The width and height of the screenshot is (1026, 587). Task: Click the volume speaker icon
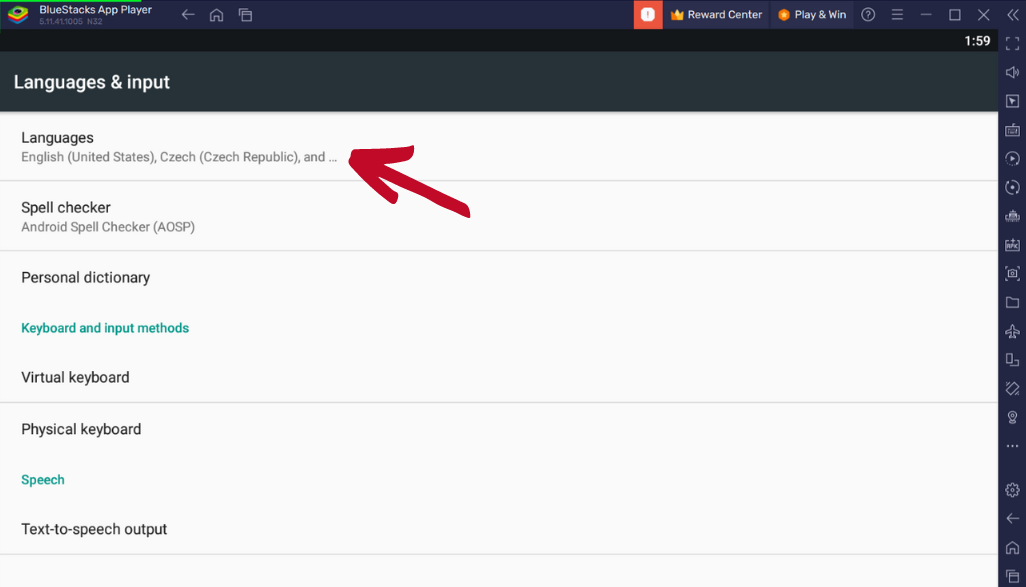point(1012,73)
